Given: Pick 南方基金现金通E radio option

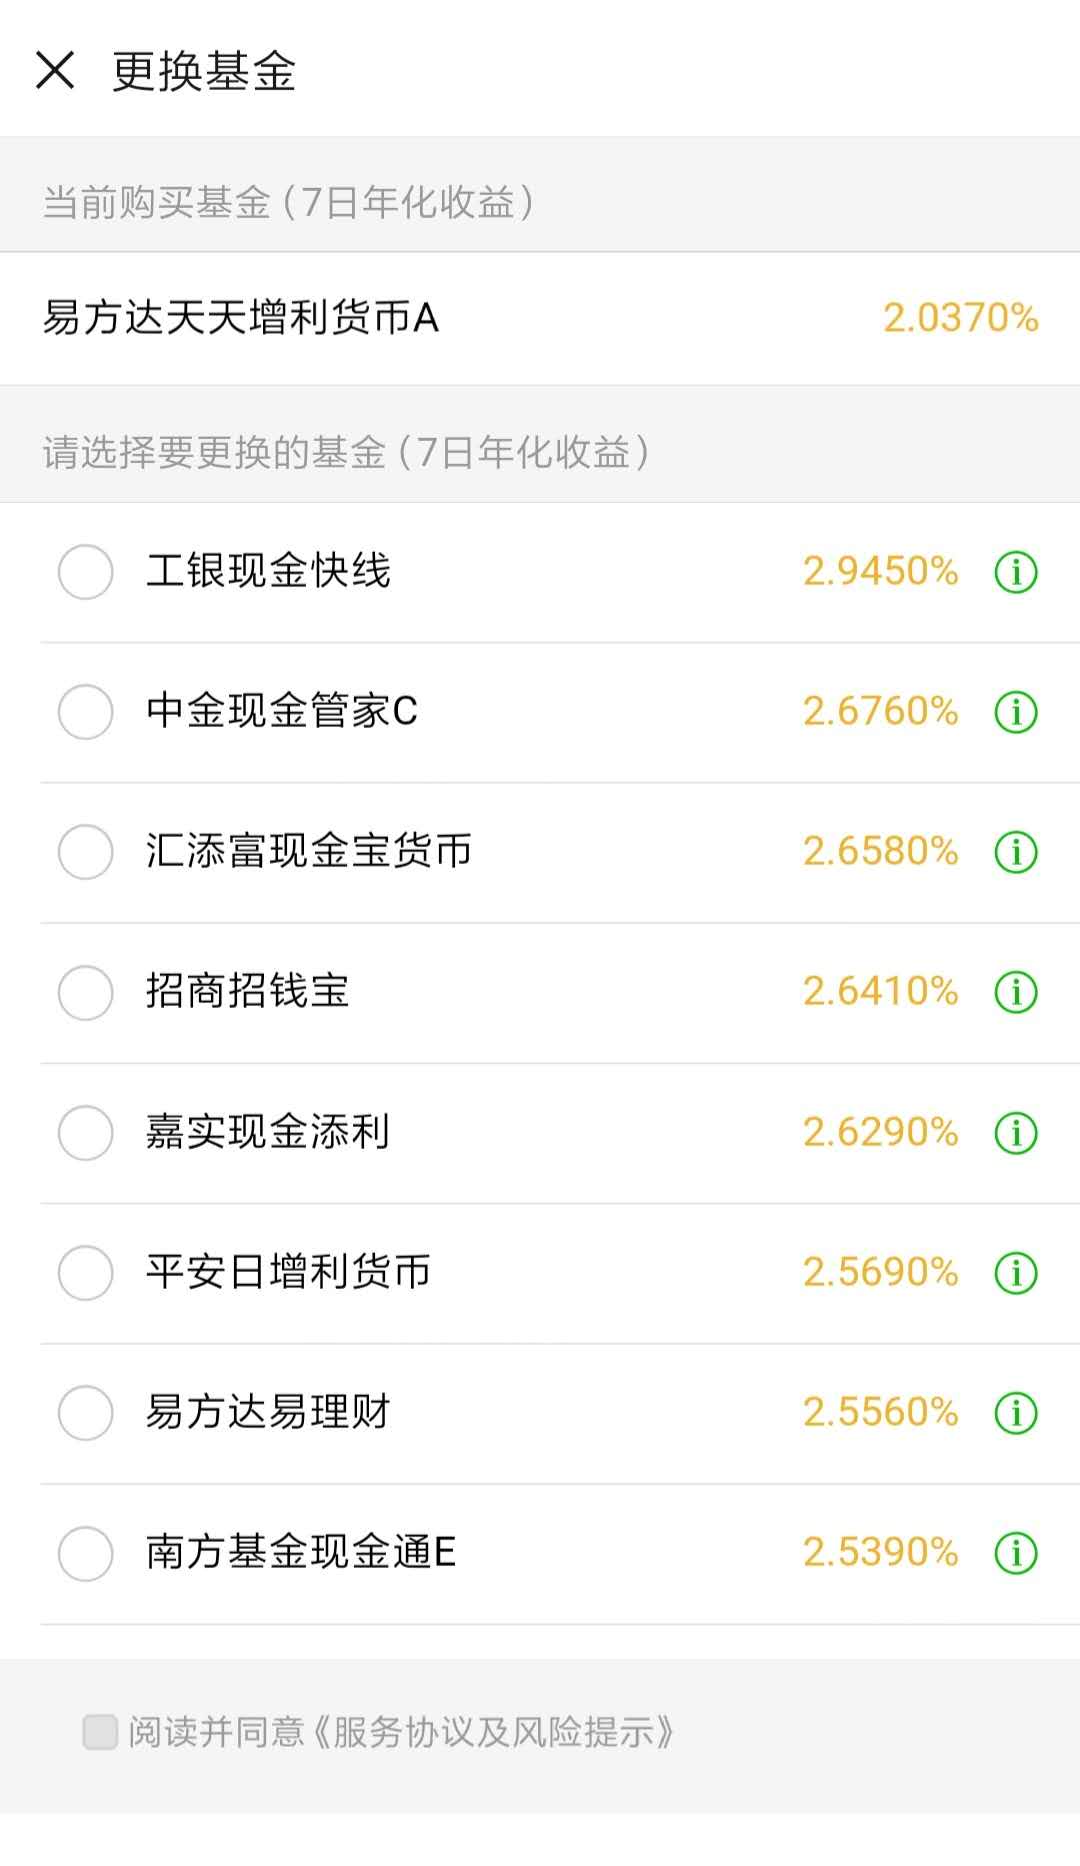Looking at the screenshot, I should pos(86,1553).
